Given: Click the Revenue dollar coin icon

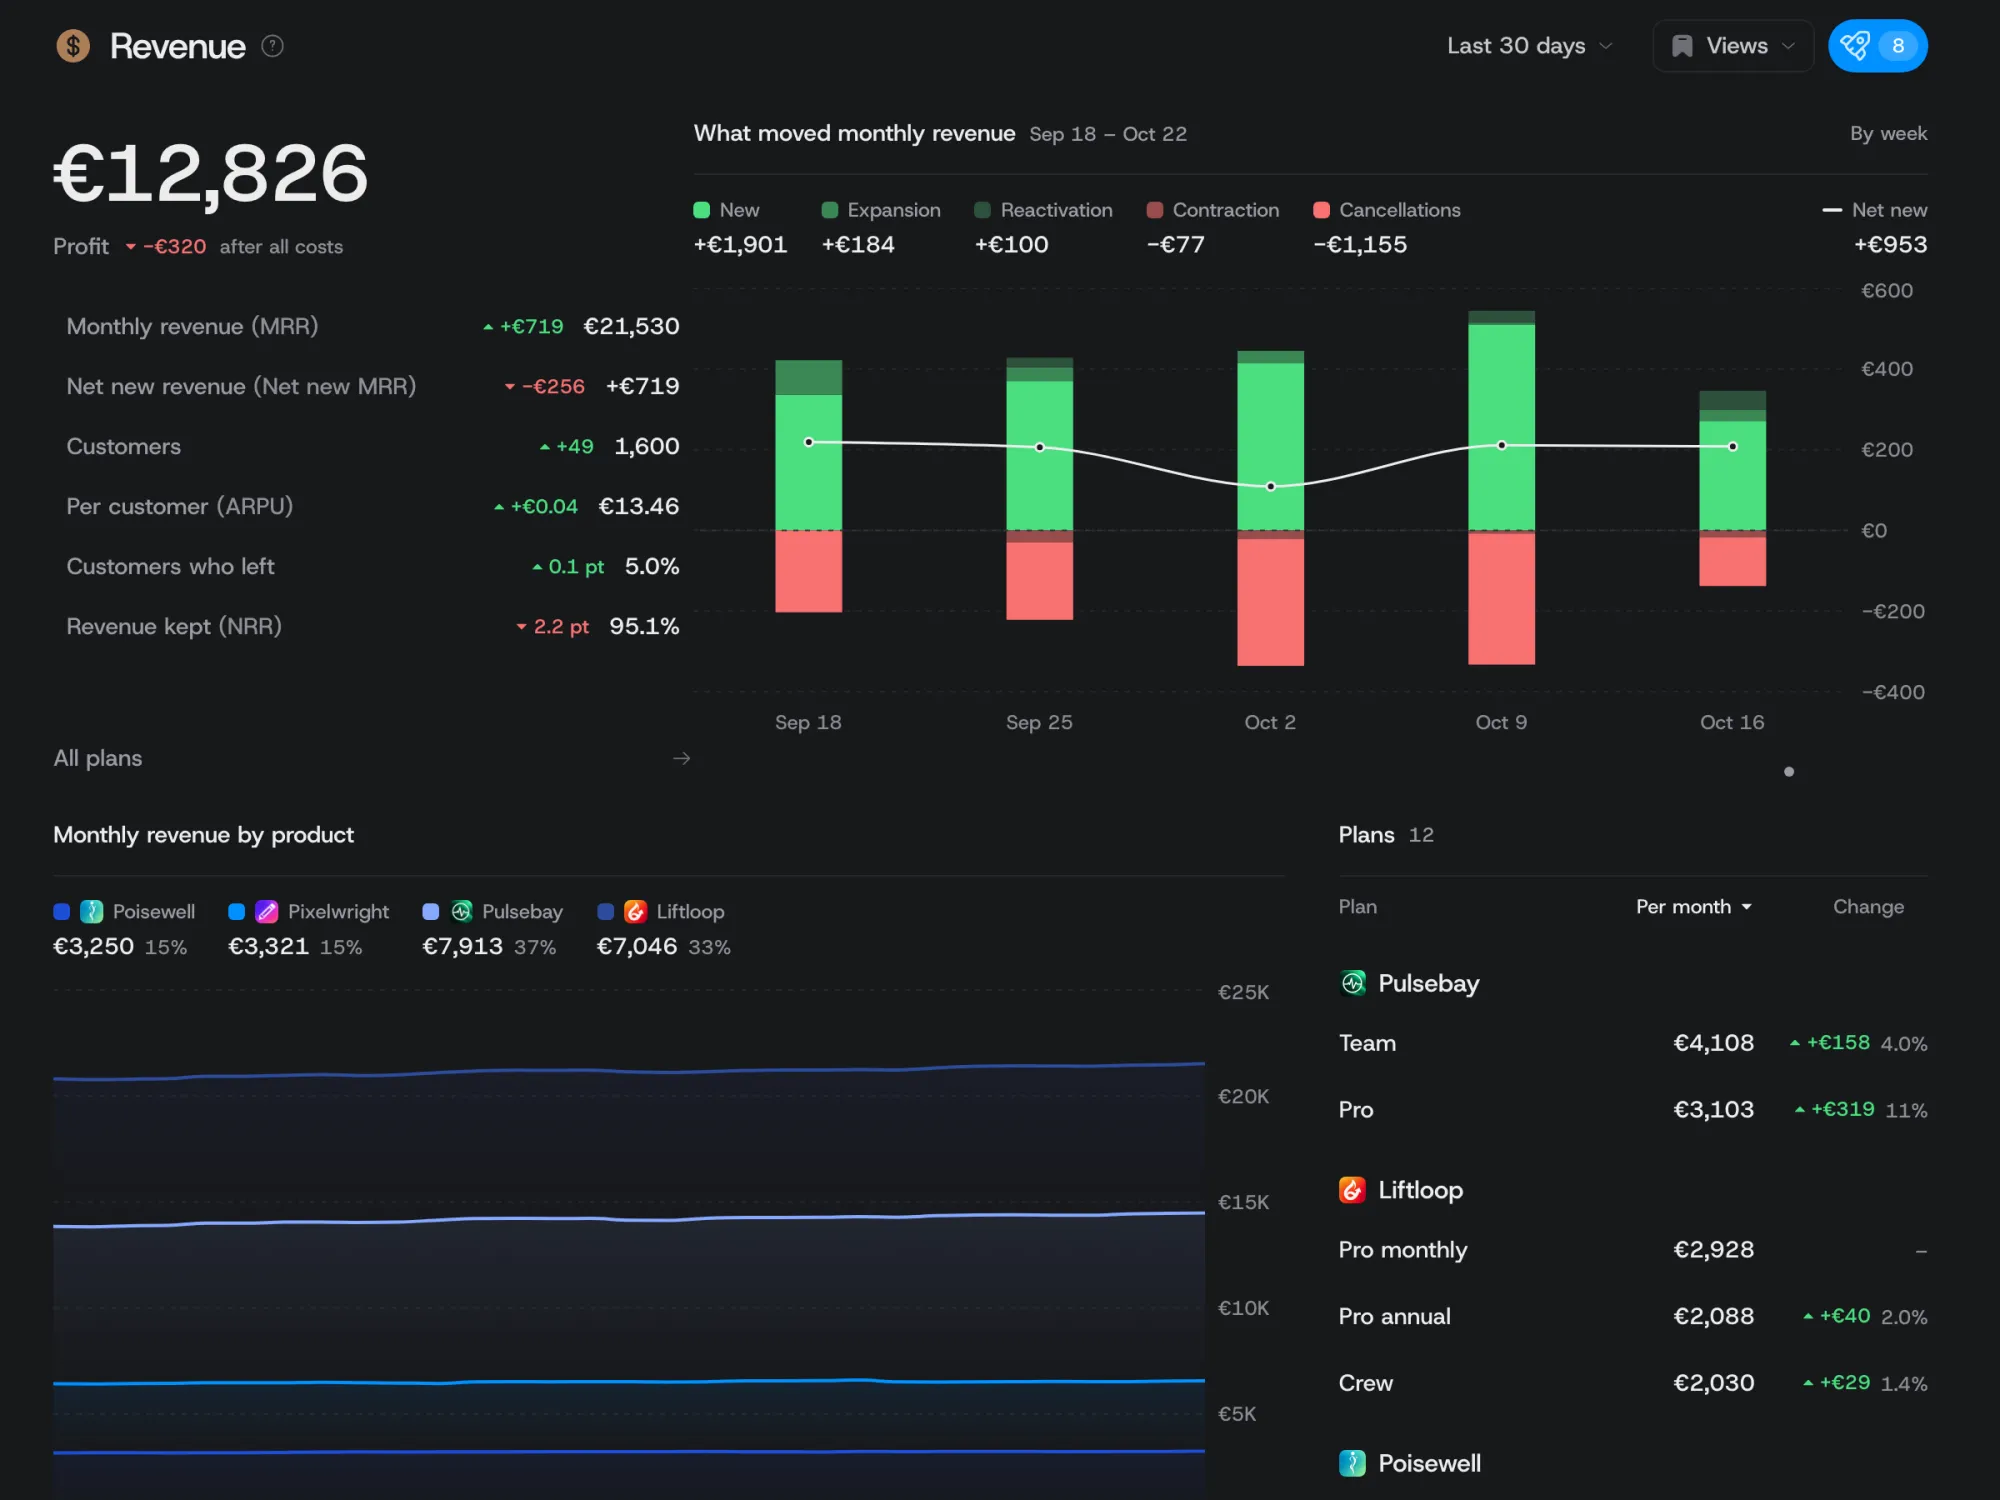Looking at the screenshot, I should pos(73,46).
